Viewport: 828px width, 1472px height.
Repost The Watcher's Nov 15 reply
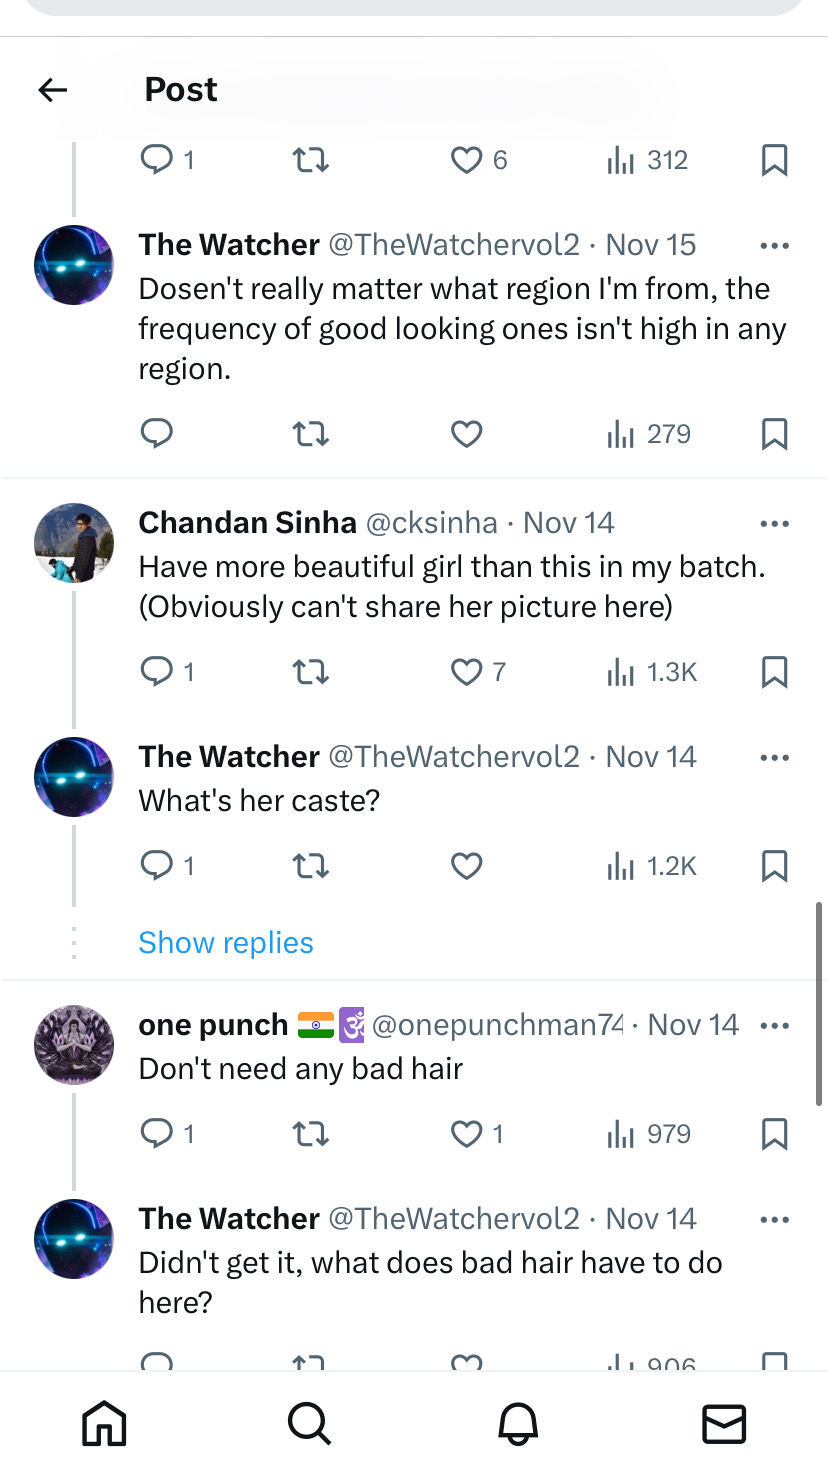coord(310,434)
